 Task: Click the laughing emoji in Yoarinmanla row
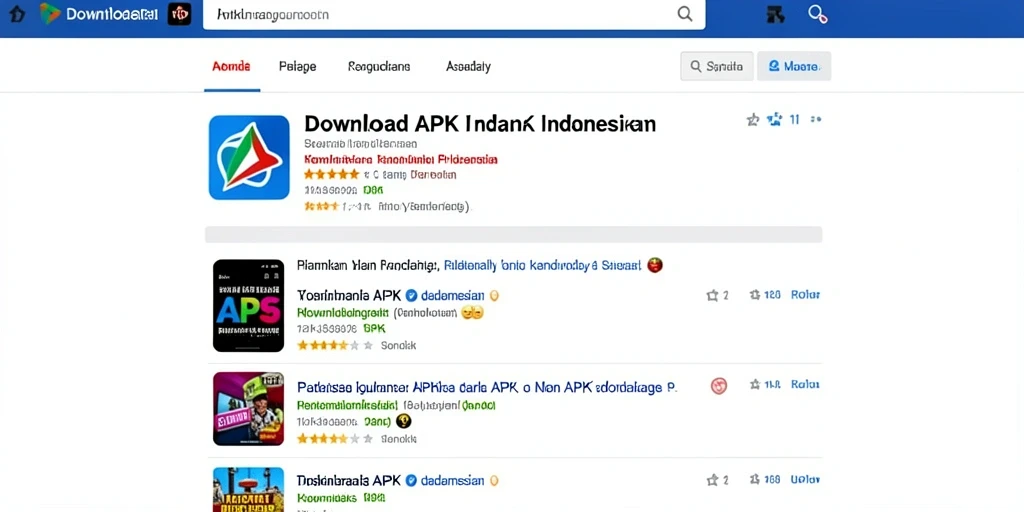tap(472, 313)
